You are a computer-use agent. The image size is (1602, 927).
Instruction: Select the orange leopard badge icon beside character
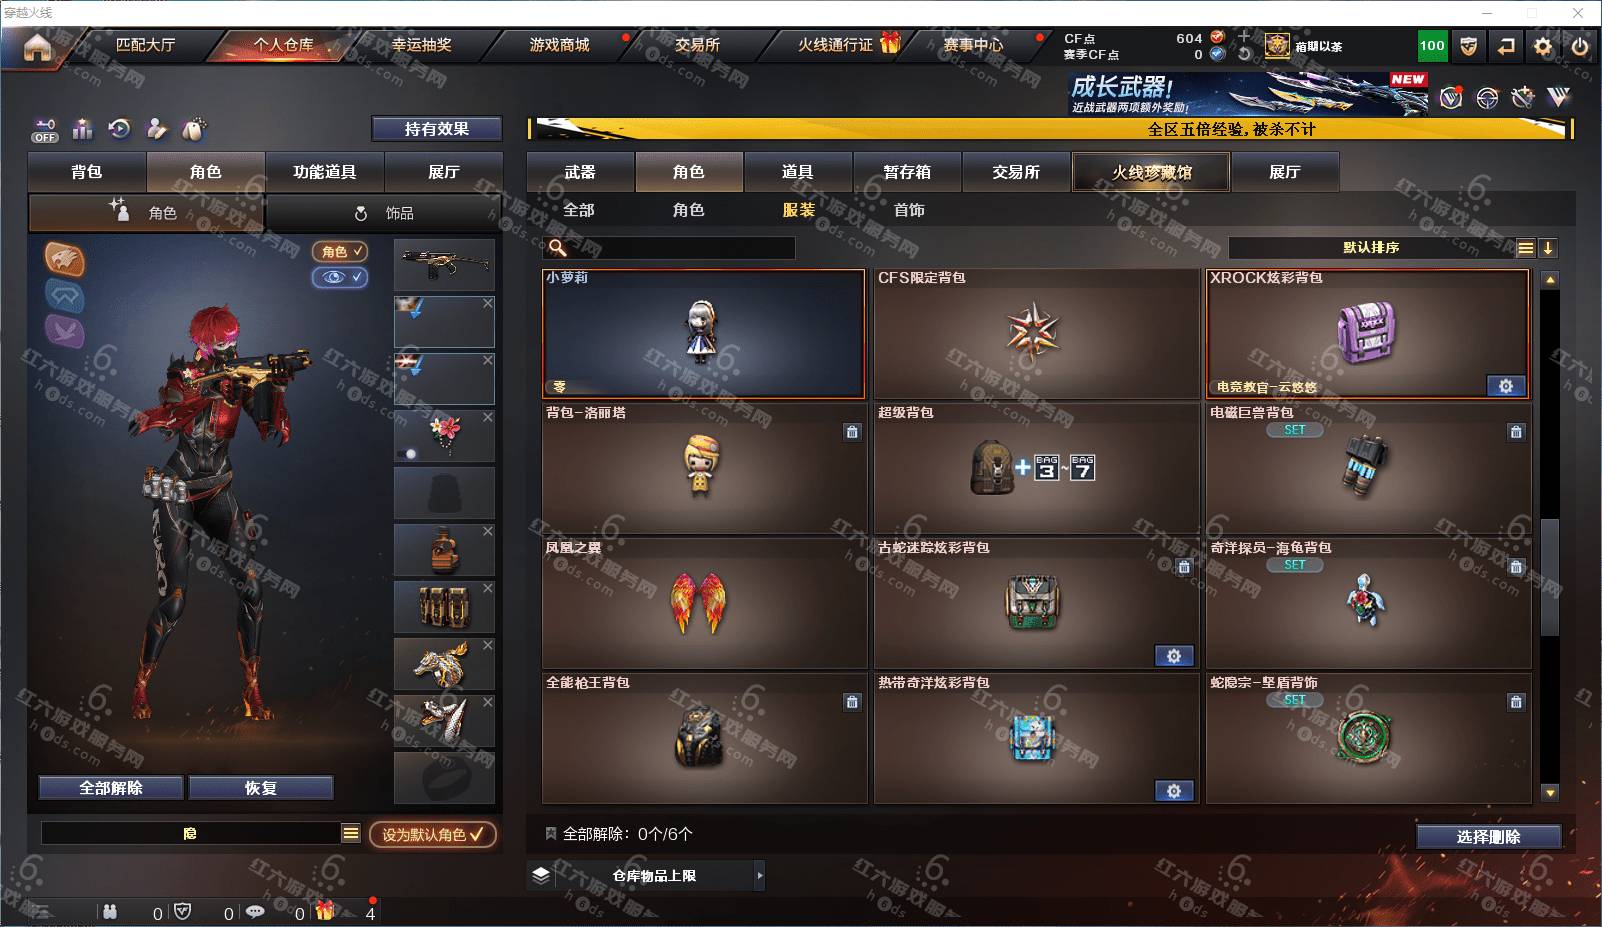click(x=65, y=259)
